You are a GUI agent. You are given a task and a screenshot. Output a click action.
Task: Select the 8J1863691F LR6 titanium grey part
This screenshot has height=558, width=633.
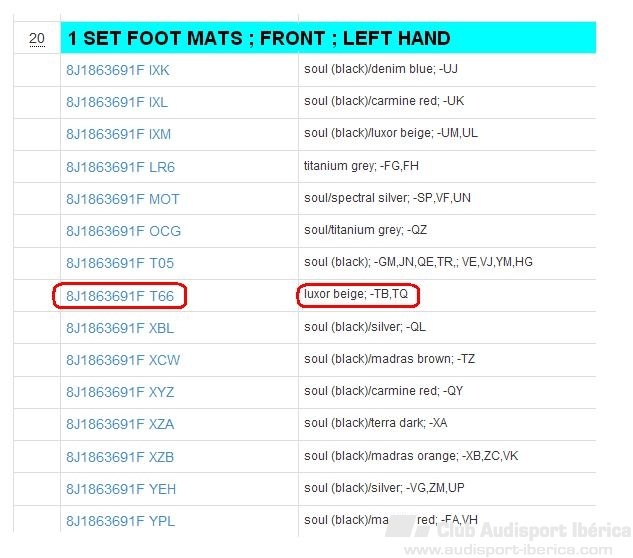pyautogui.click(x=120, y=167)
